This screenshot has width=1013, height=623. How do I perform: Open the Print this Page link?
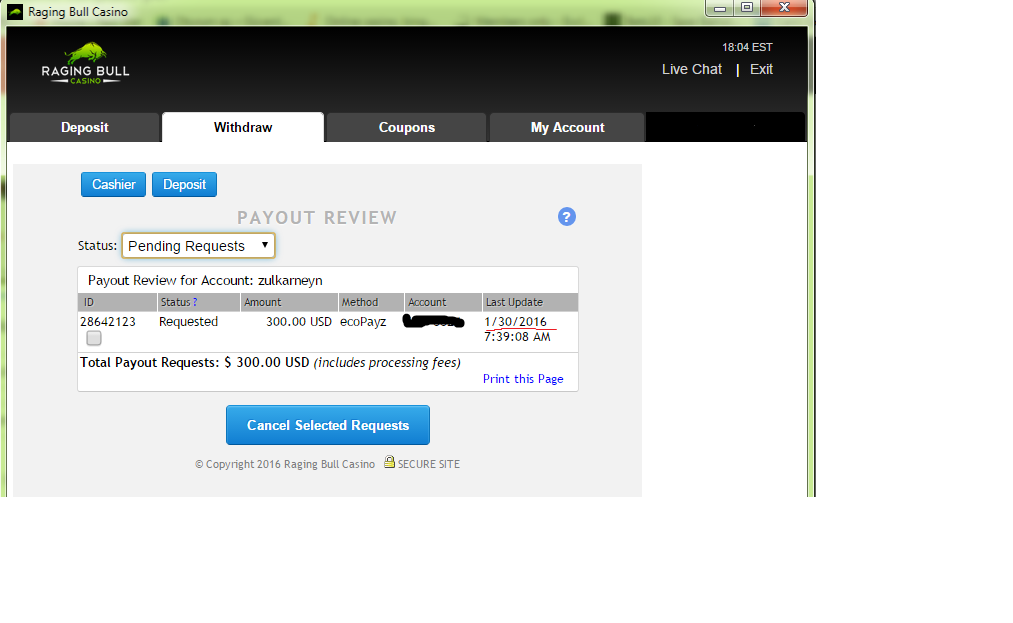(x=523, y=379)
